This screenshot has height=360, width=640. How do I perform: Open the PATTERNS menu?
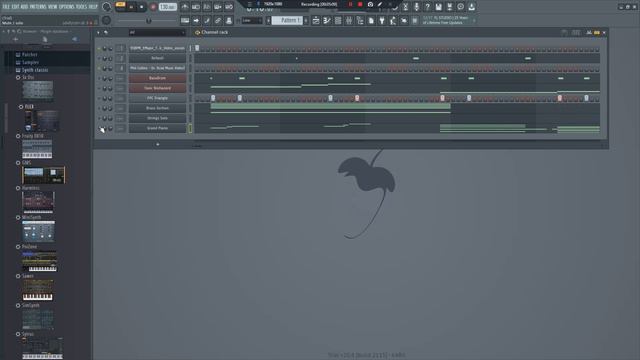click(38, 7)
